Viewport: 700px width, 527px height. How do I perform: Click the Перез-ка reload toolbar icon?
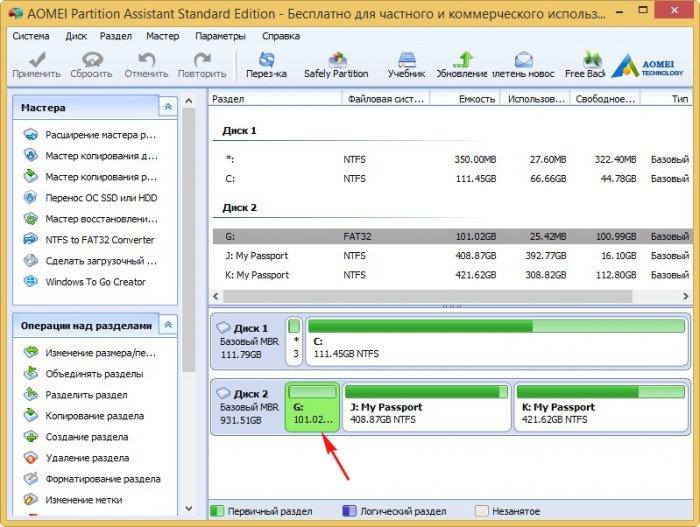click(267, 59)
